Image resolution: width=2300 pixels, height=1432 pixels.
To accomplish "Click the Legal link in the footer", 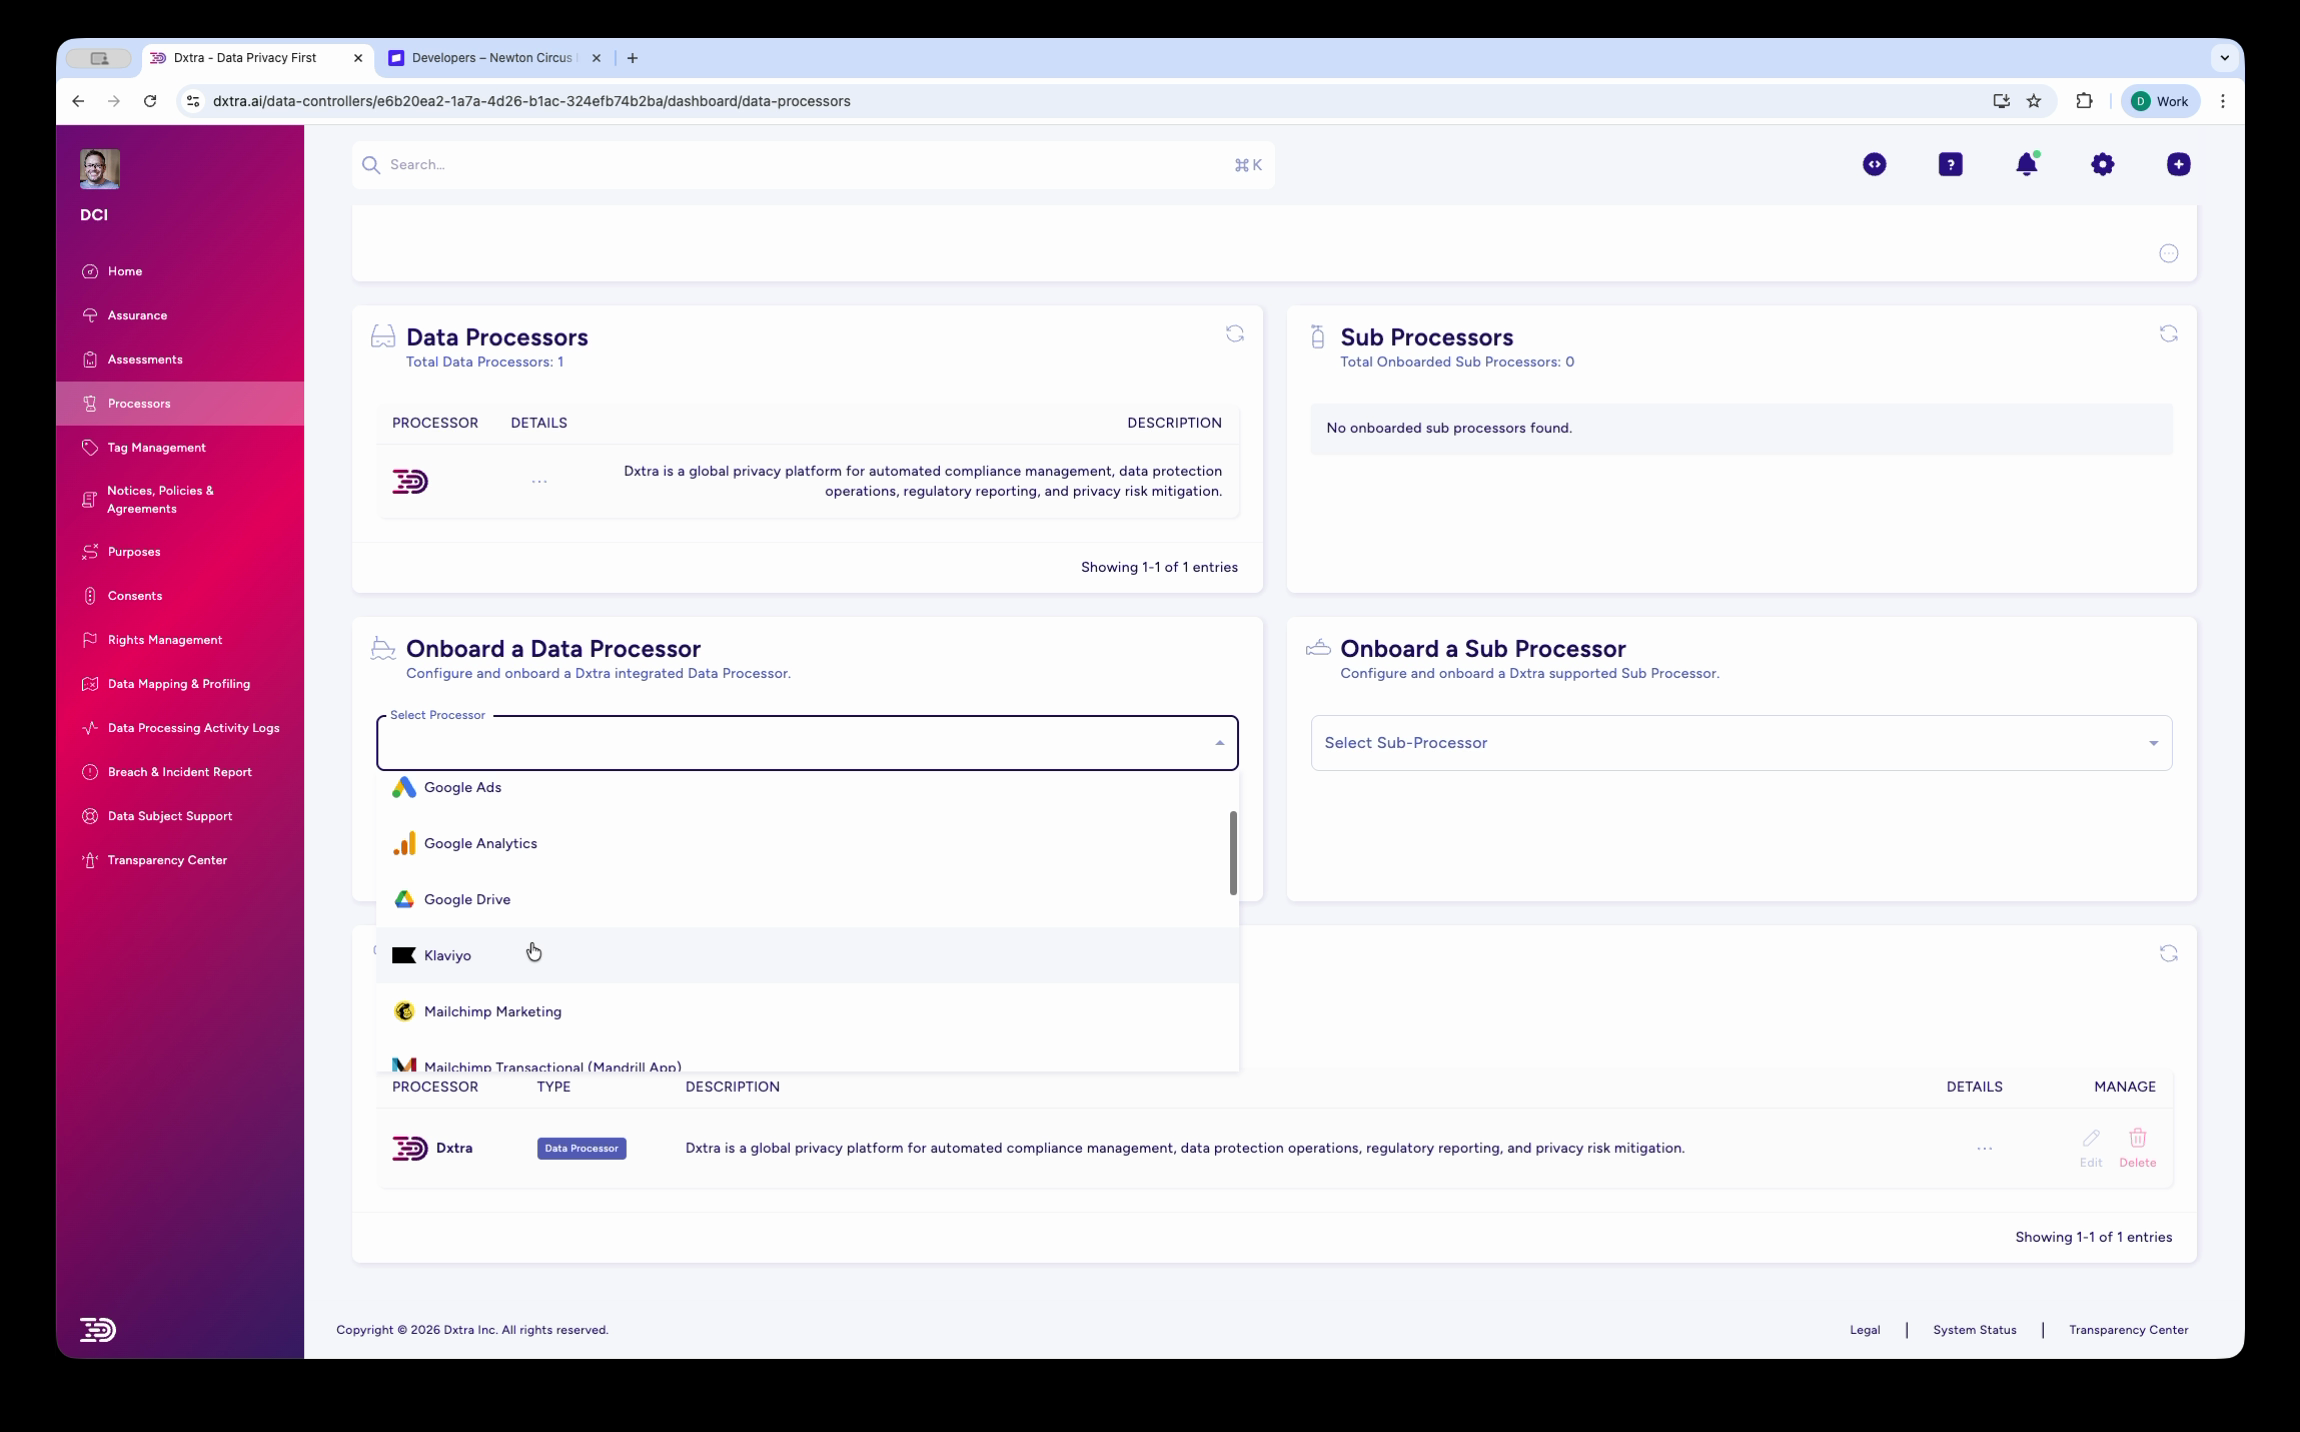I will coord(1865,1329).
